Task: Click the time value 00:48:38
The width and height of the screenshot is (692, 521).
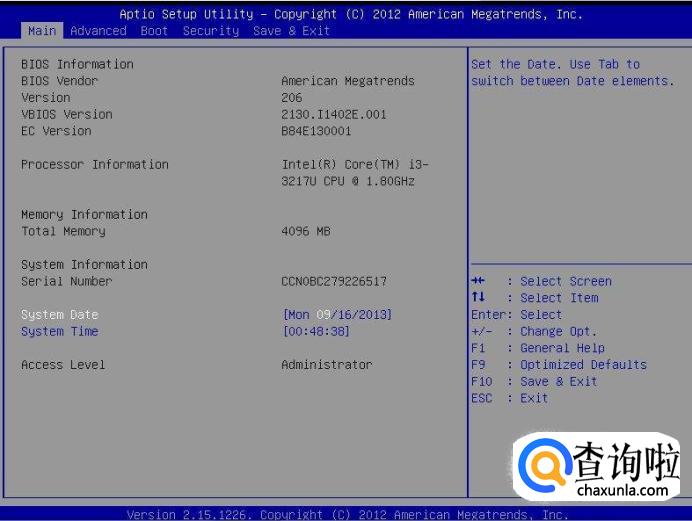Action: point(316,331)
